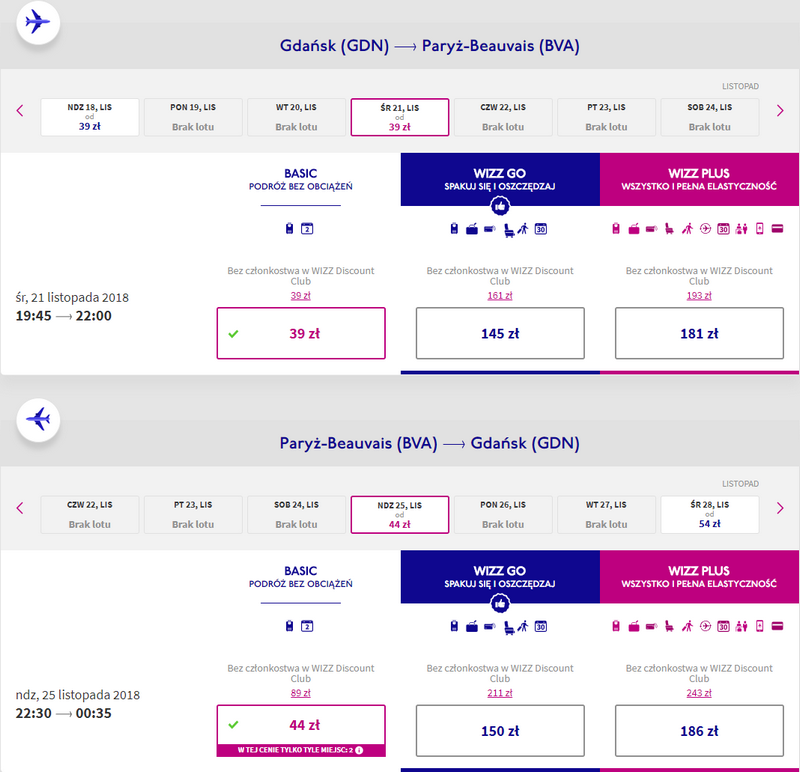
Task: Choose outbound date ŚR 21, LIS
Action: click(399, 117)
